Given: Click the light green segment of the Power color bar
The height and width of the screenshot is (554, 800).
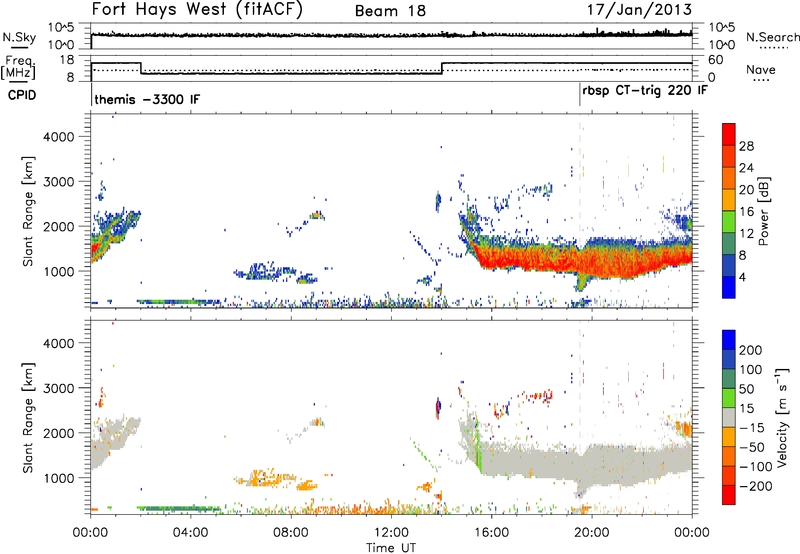Looking at the screenshot, I should tap(729, 222).
